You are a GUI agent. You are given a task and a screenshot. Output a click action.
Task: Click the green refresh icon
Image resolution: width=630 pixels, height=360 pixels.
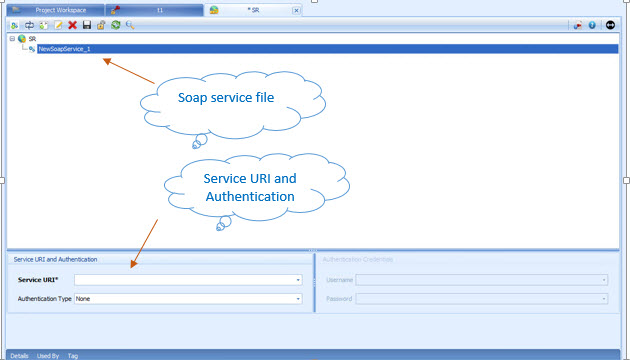tap(116, 25)
